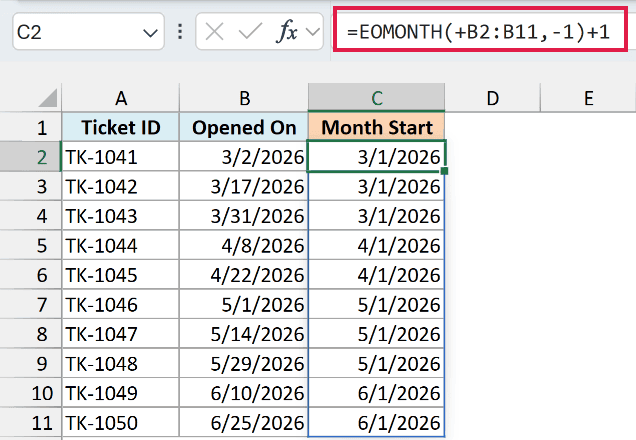
Task: Open the Insert Function fx dialog
Action: (287, 32)
